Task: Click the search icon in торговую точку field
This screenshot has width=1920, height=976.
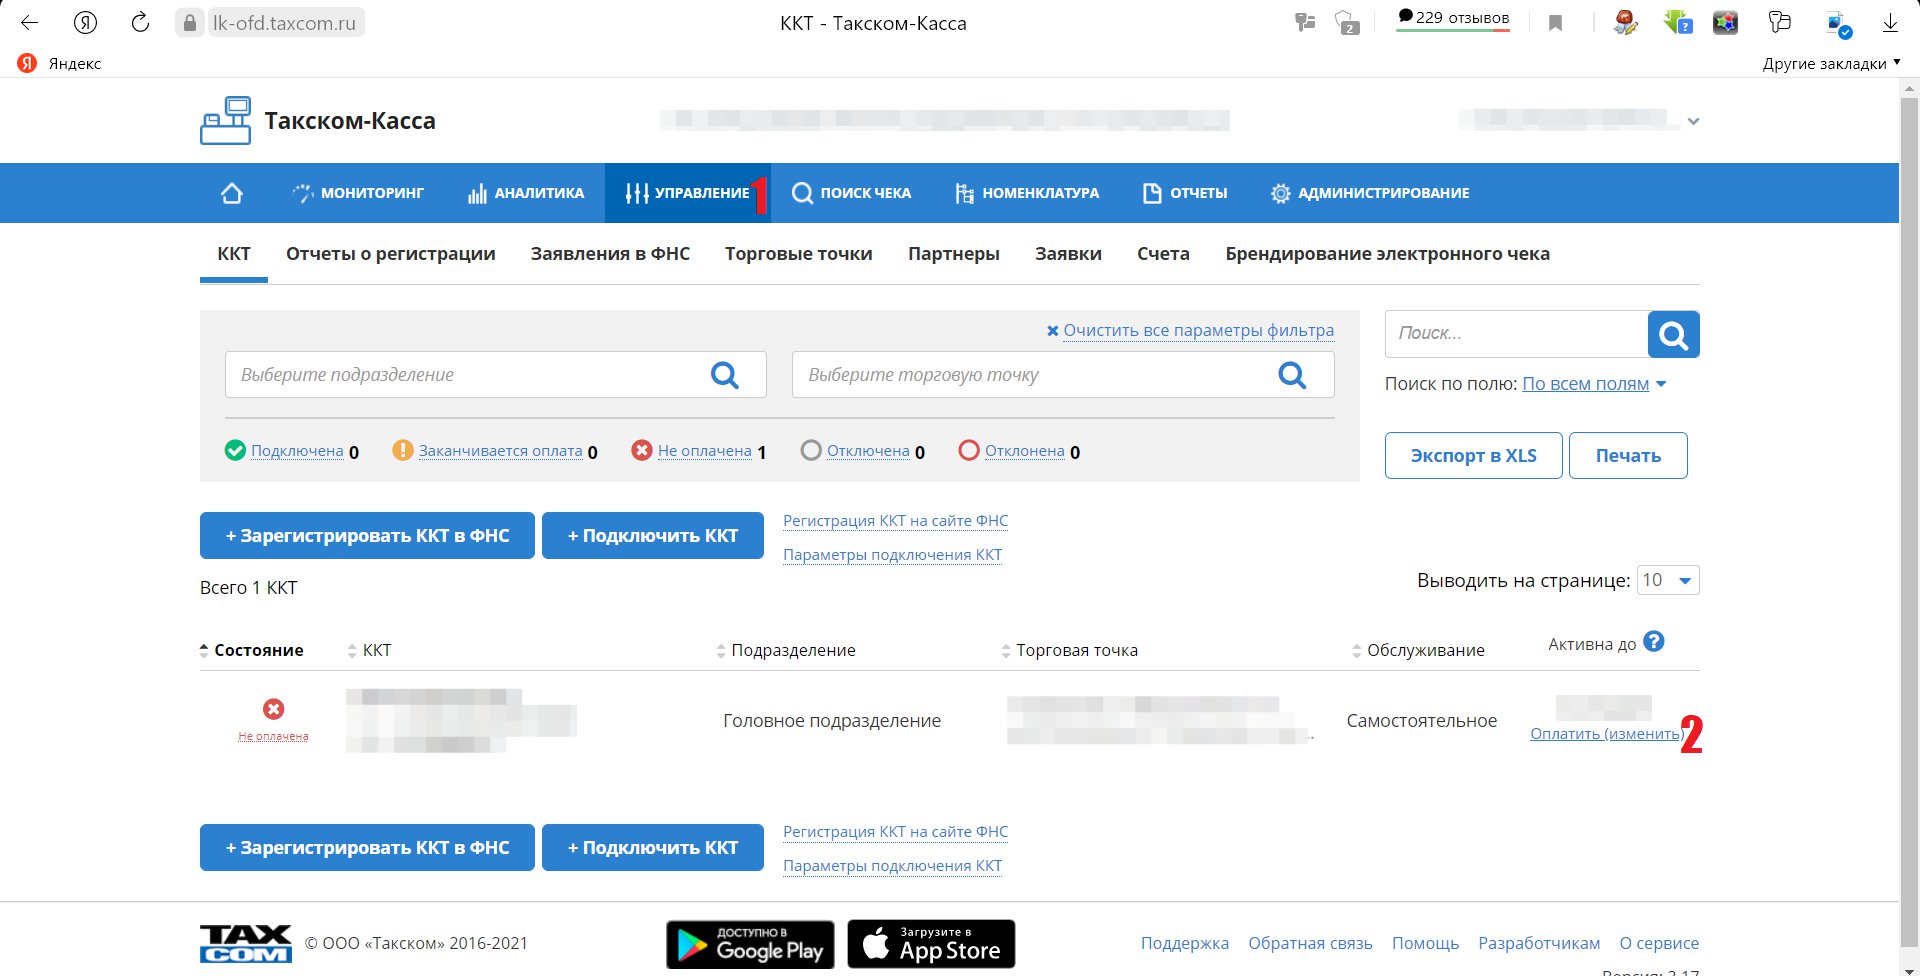Action: click(1292, 375)
